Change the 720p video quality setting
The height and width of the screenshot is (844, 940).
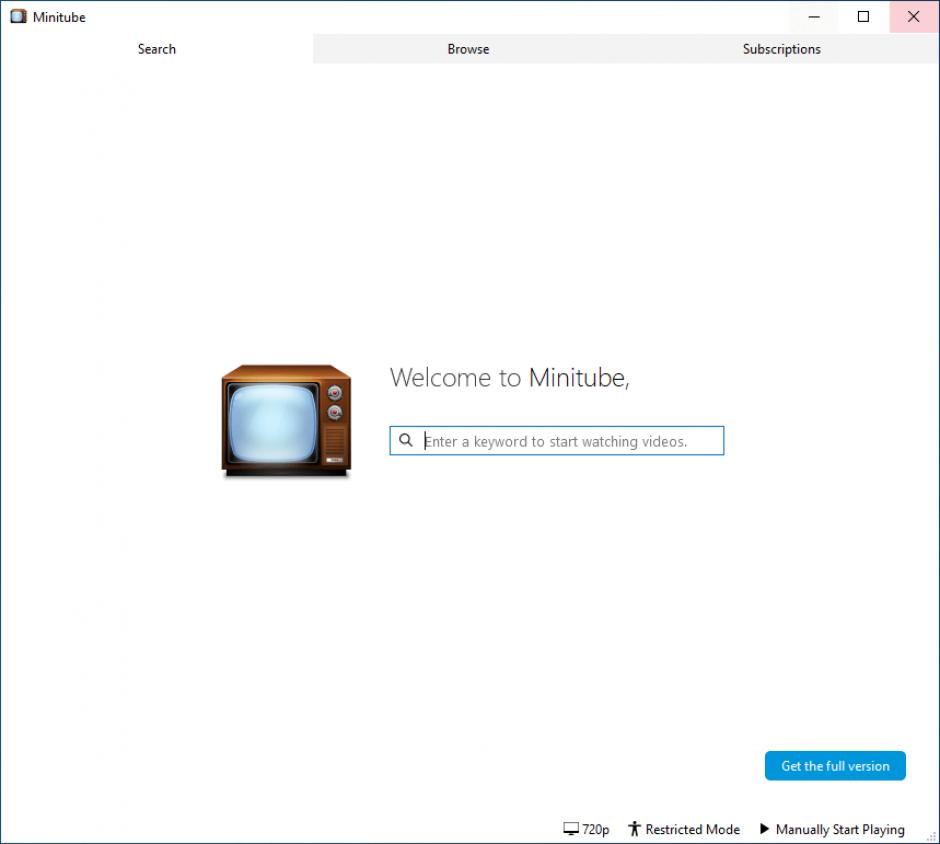[586, 829]
